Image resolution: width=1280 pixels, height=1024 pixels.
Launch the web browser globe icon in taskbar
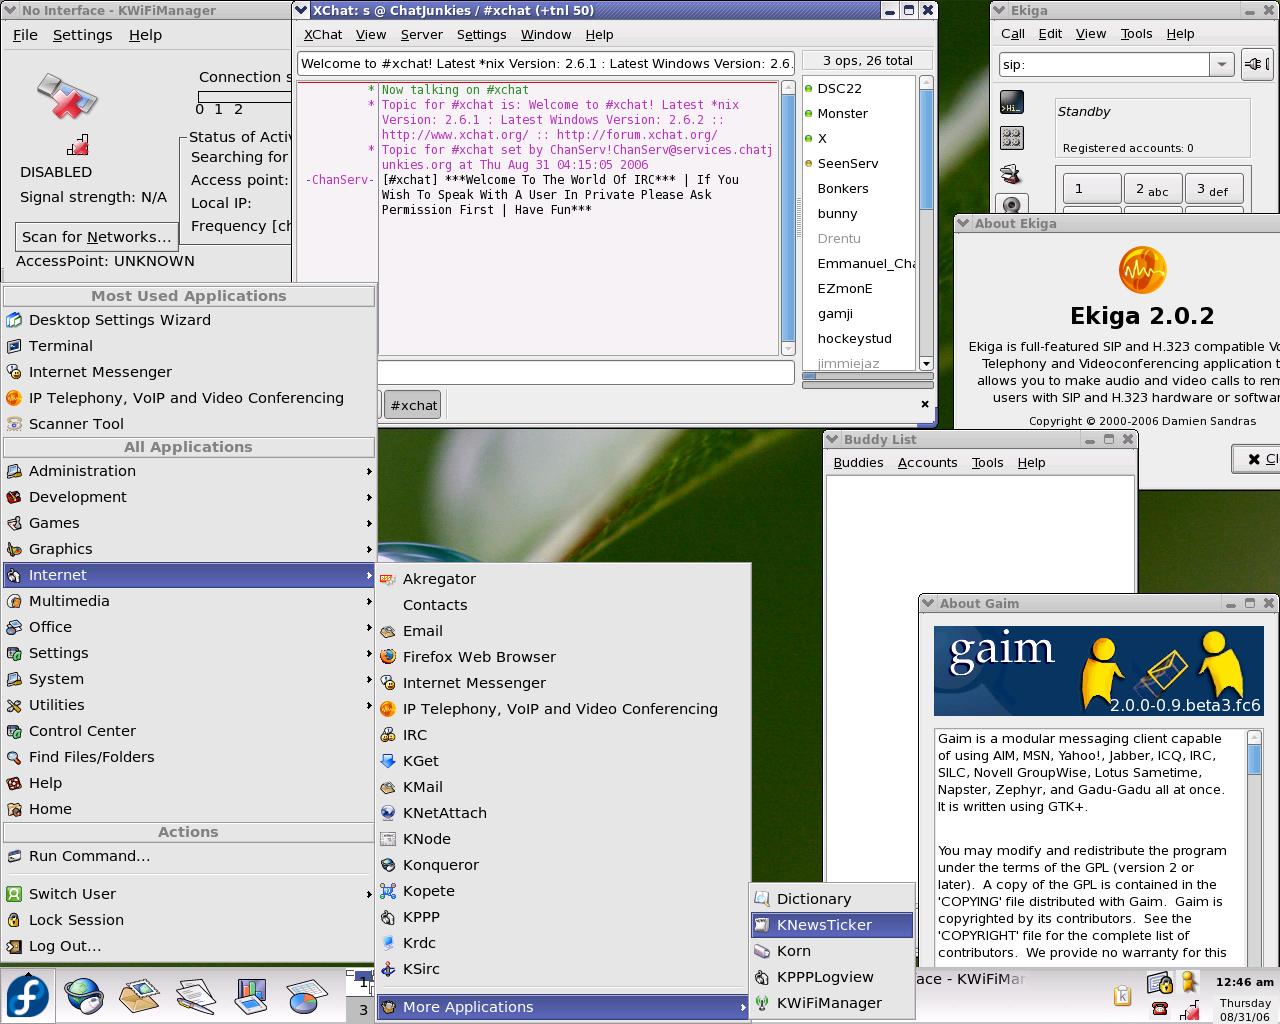click(x=84, y=996)
